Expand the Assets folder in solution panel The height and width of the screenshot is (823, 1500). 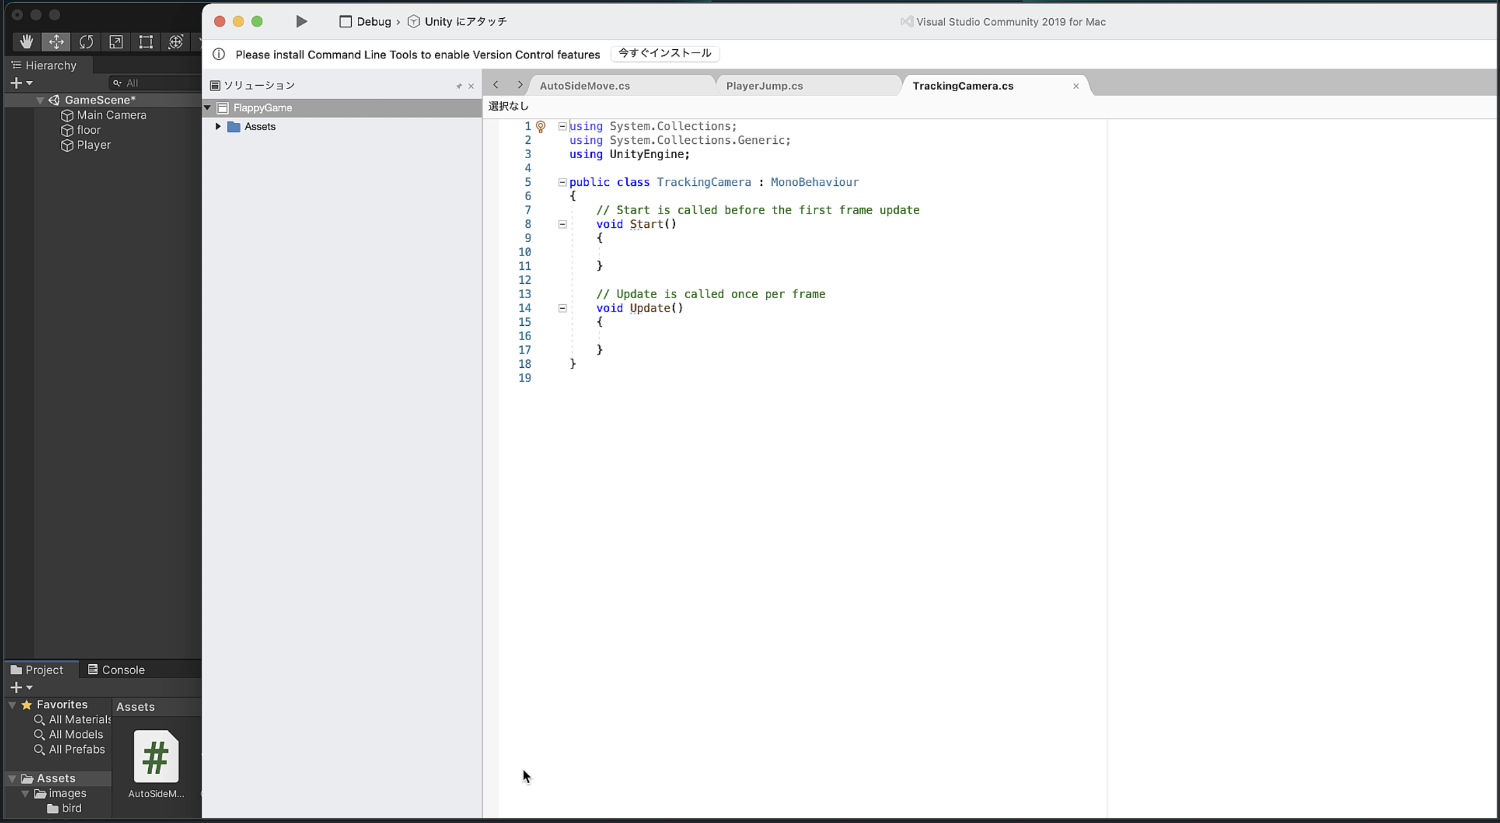tap(218, 127)
